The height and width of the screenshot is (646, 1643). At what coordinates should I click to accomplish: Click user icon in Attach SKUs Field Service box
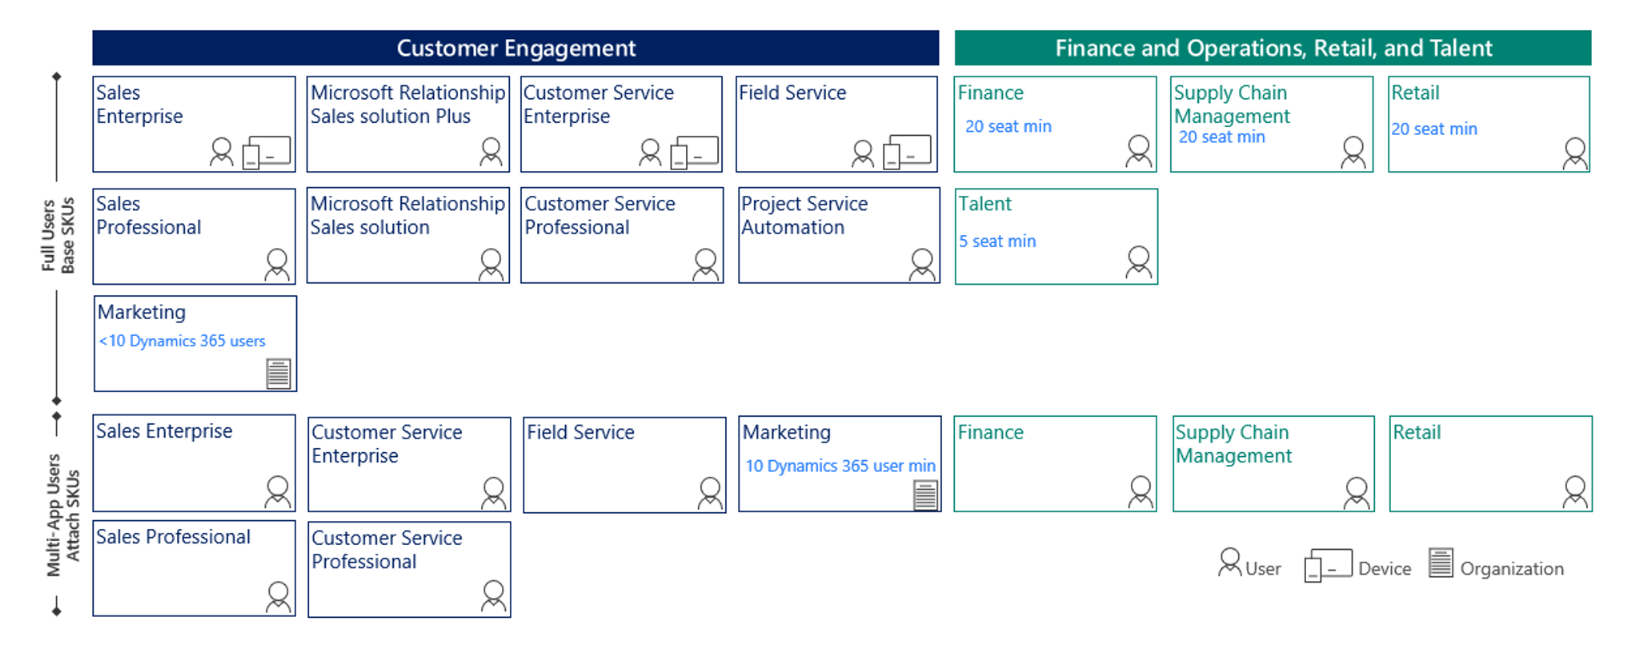[x=710, y=493]
